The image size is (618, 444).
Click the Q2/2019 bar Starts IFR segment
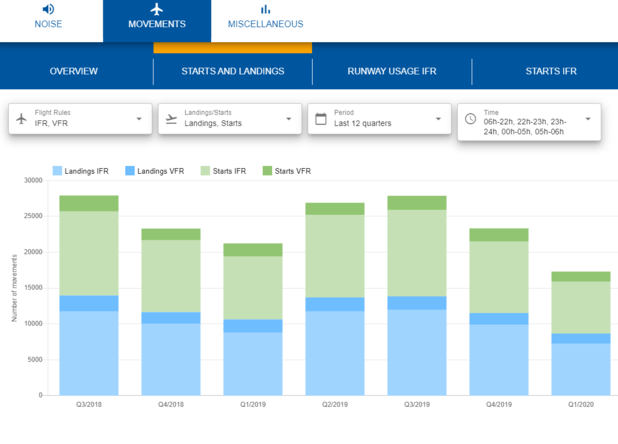tap(335, 256)
